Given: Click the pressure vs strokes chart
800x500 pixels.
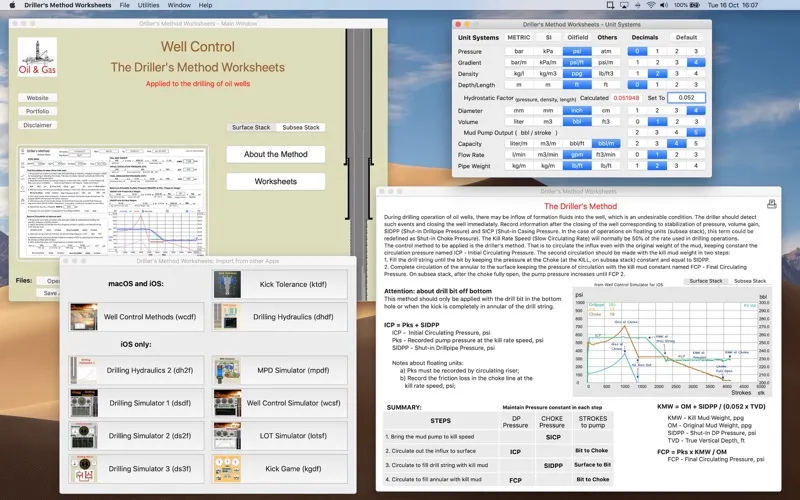Looking at the screenshot, I should coord(671,343).
